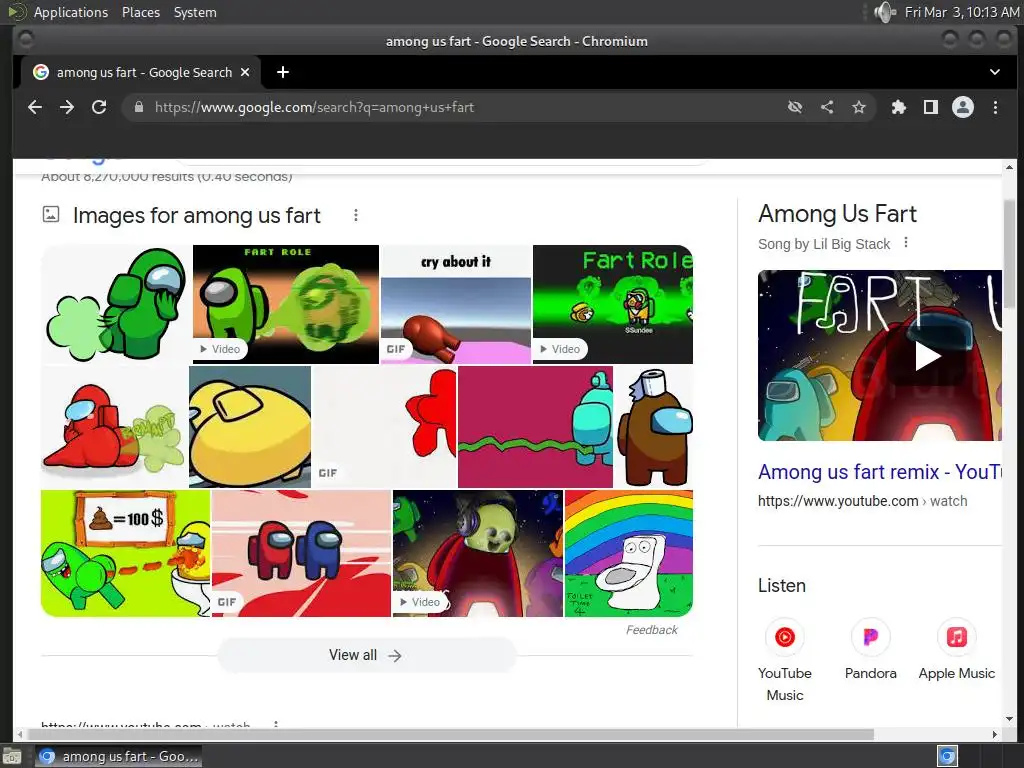
Task: Click the clock showing Fri Mar 3
Action: click(x=961, y=12)
